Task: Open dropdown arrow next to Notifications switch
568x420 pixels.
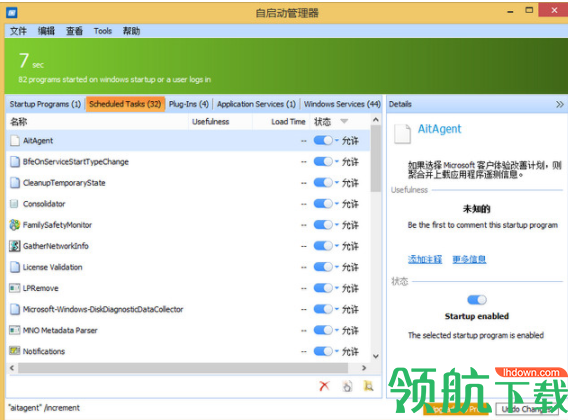Action: click(x=337, y=351)
